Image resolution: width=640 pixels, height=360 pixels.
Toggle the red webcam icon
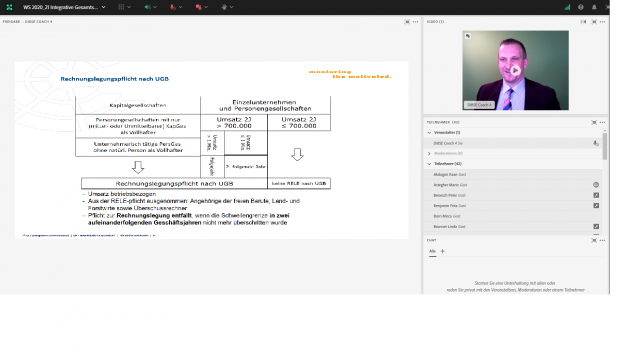[198, 7]
